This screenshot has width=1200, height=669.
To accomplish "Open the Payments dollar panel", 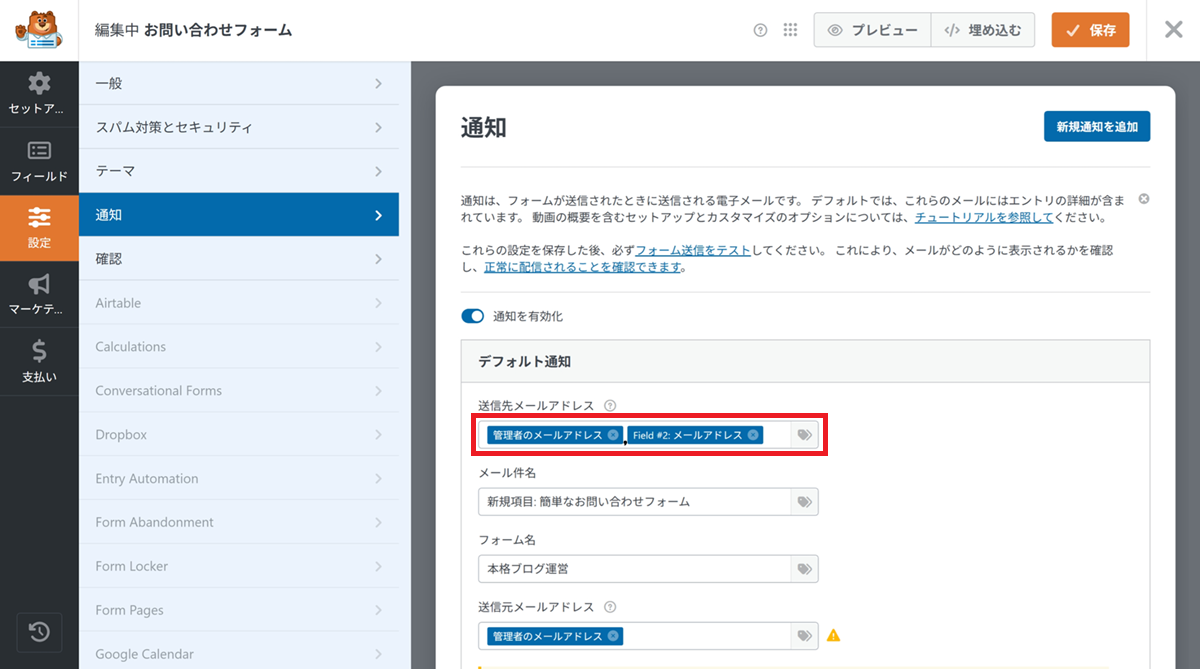I will (x=39, y=361).
